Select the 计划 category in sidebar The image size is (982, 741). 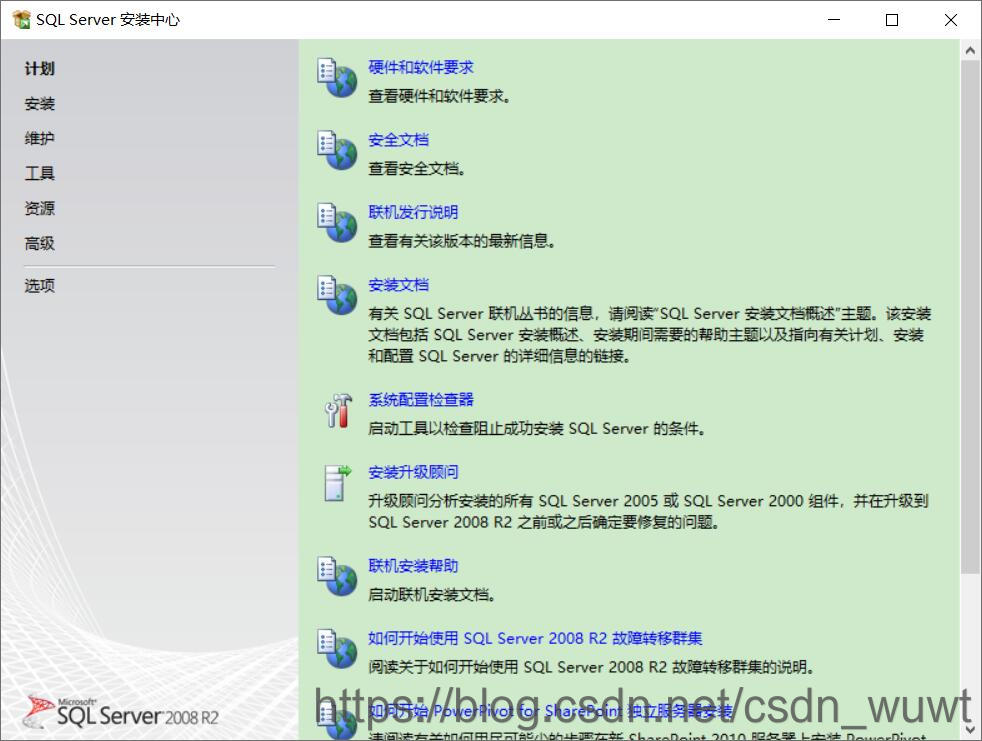coord(39,68)
